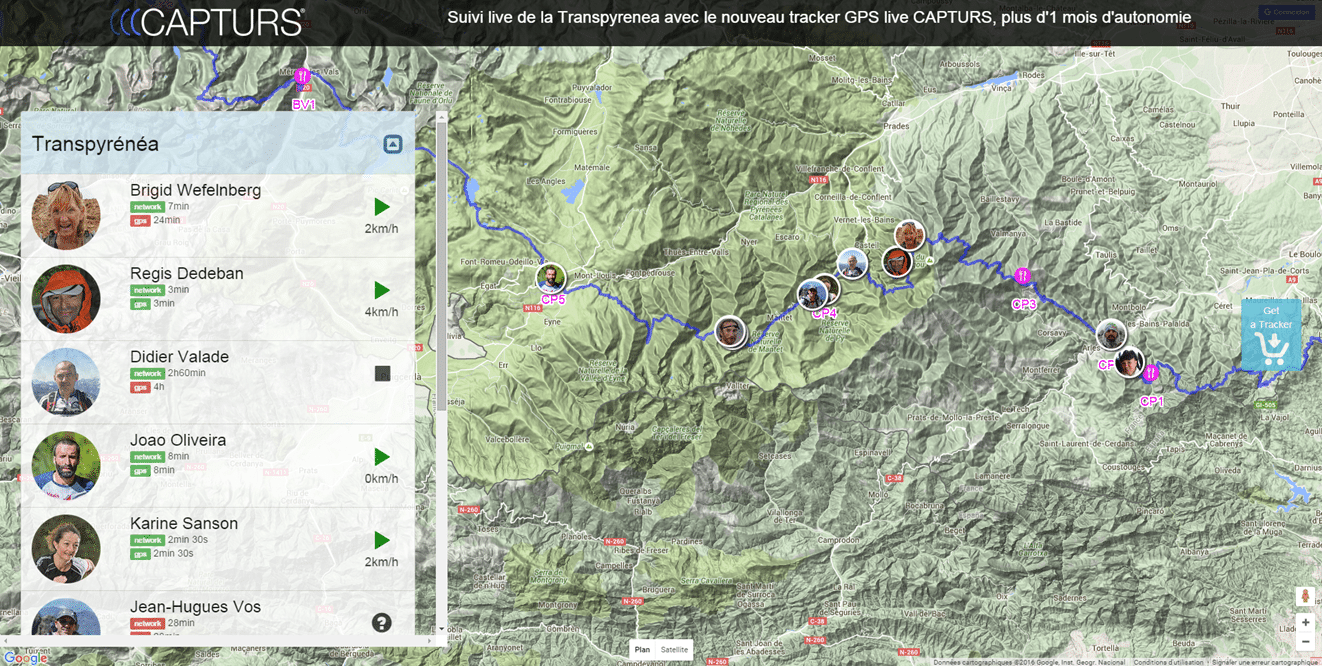Open Karine Sanson's avatar in the list
This screenshot has width=1322, height=666.
[x=66, y=549]
